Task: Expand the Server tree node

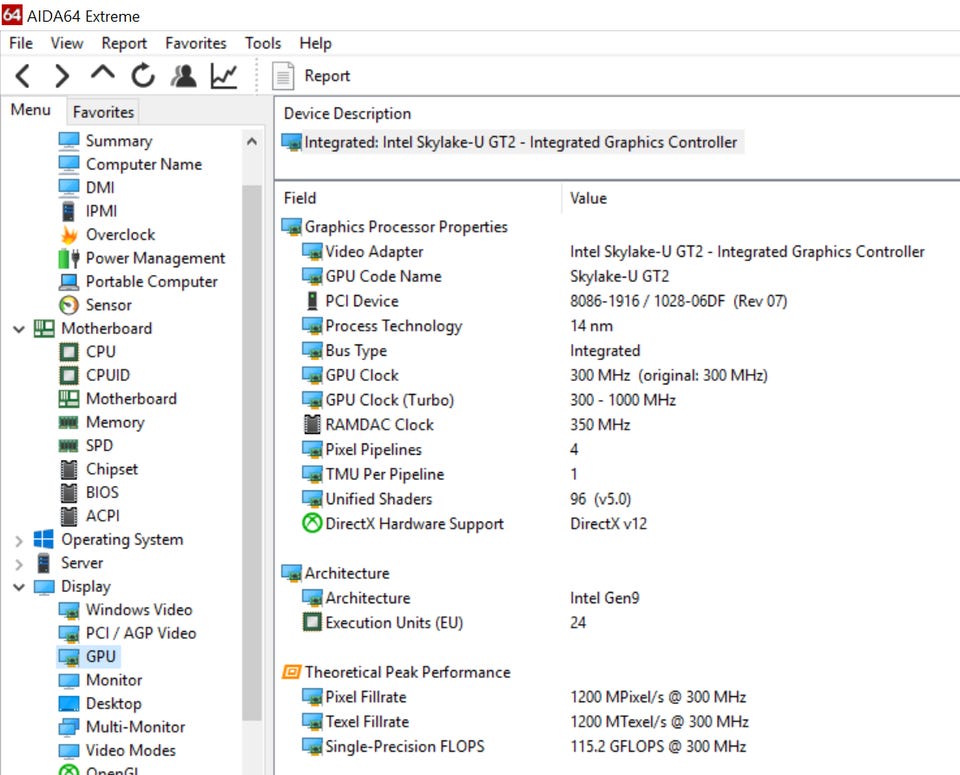Action: click(x=19, y=563)
